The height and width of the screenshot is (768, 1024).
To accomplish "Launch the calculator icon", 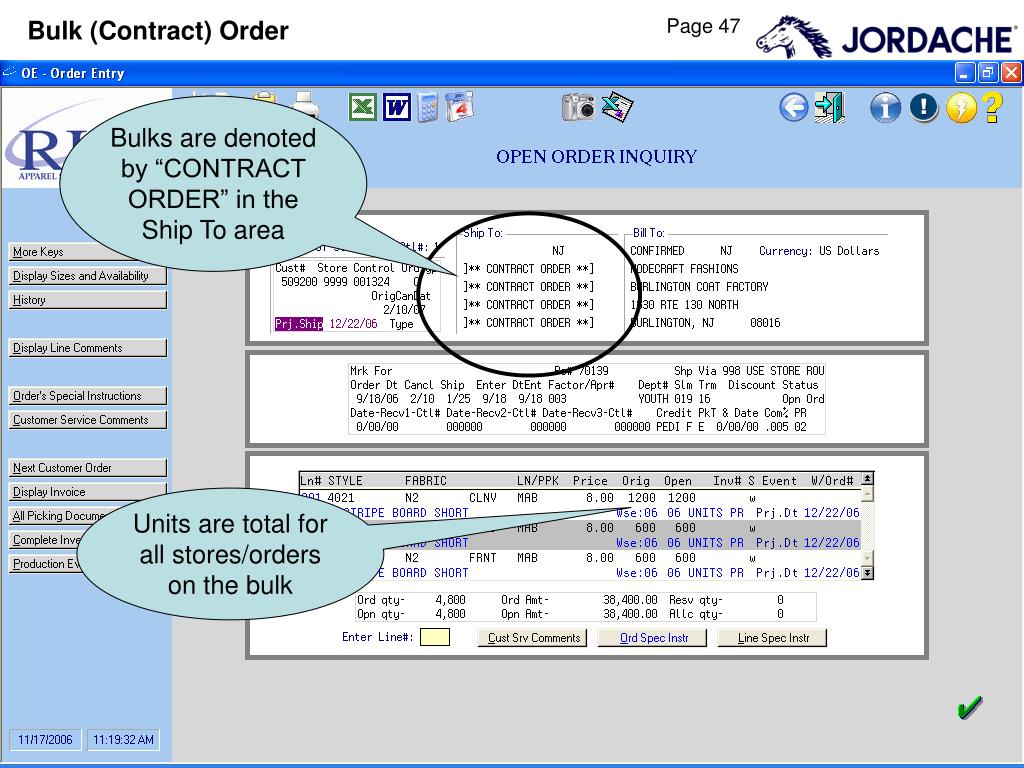I will point(428,107).
